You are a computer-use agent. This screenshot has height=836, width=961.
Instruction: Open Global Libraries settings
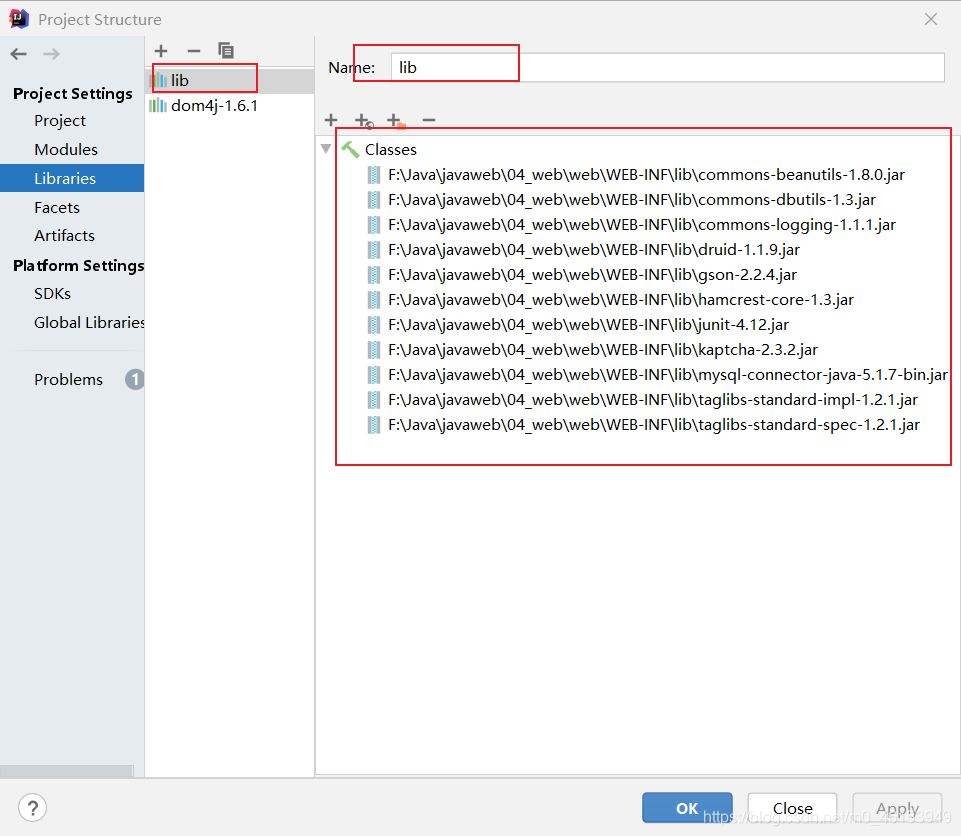point(89,322)
